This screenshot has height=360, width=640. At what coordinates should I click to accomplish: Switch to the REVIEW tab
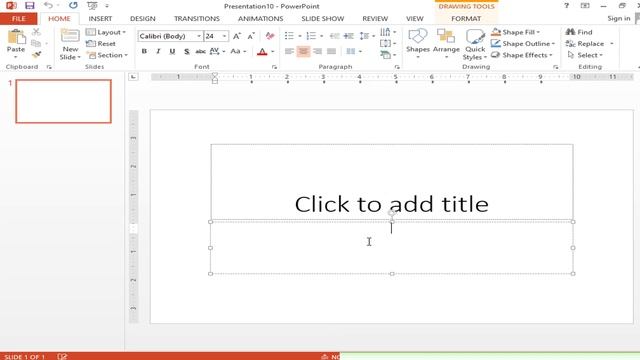tap(375, 19)
